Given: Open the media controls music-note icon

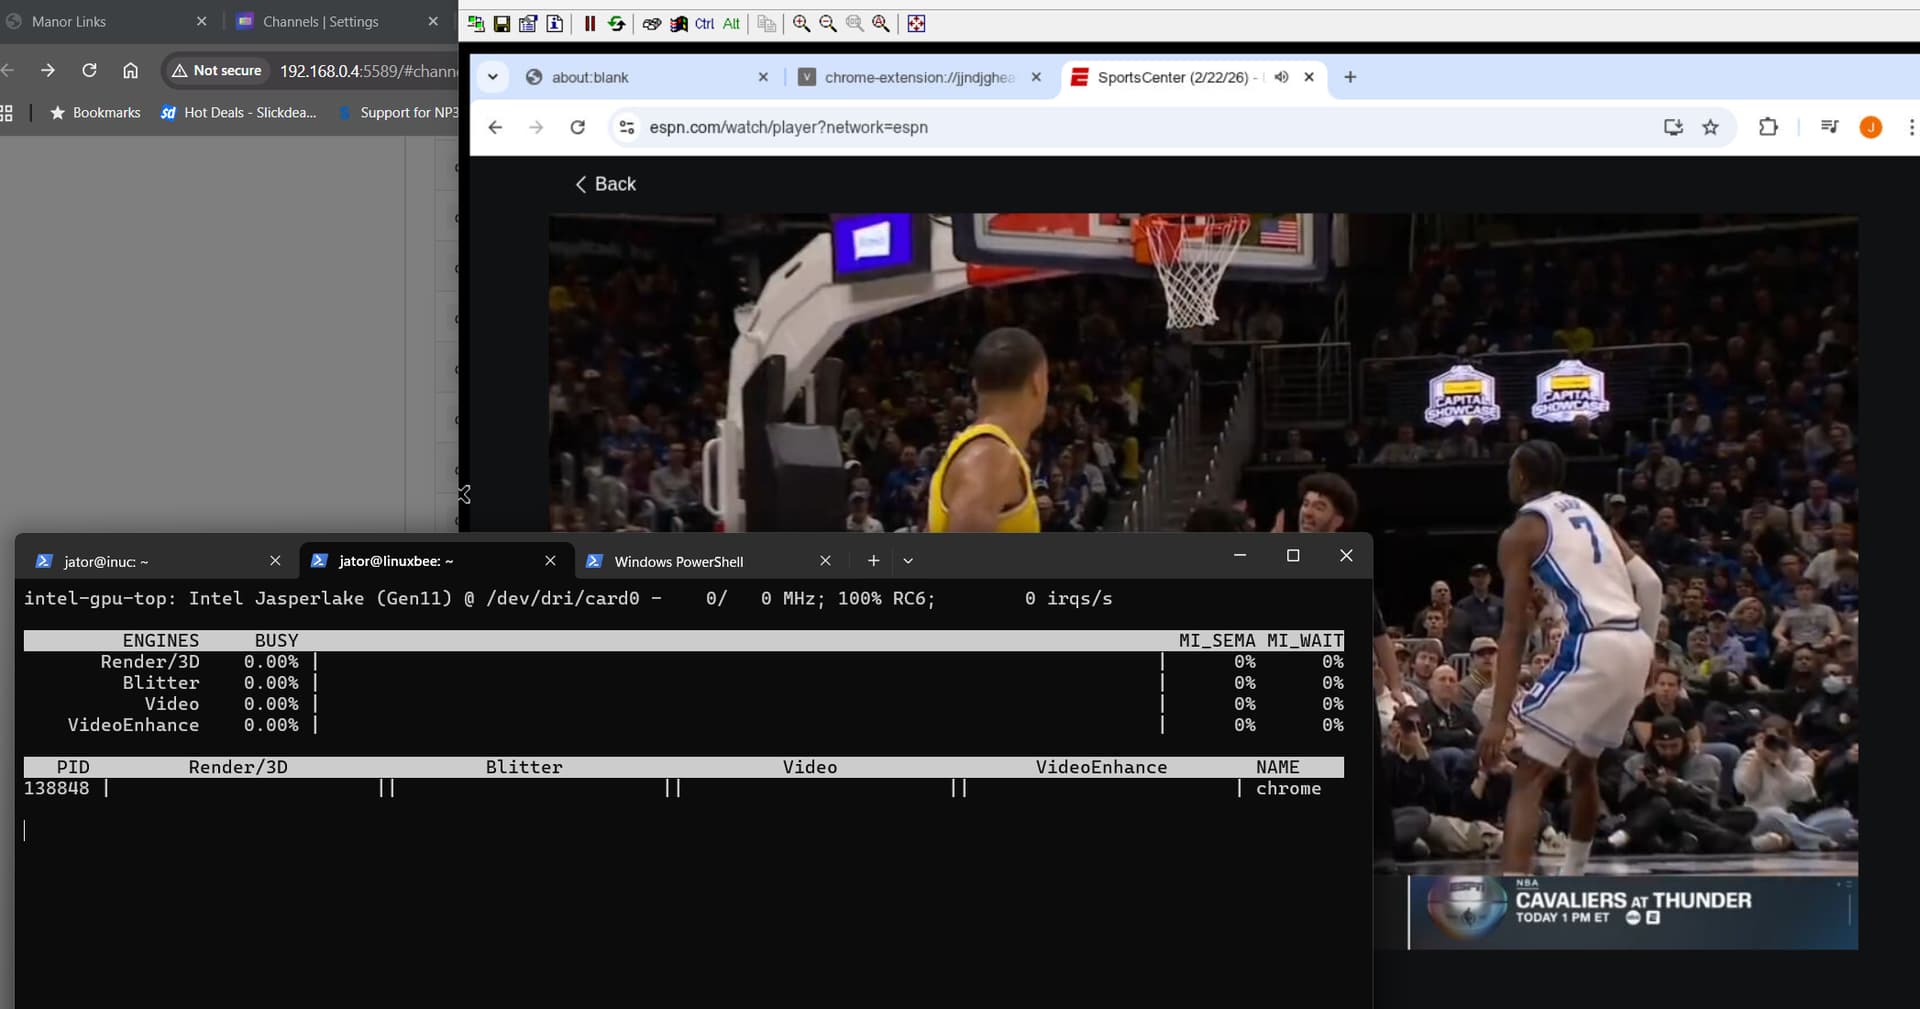Looking at the screenshot, I should [x=1829, y=127].
